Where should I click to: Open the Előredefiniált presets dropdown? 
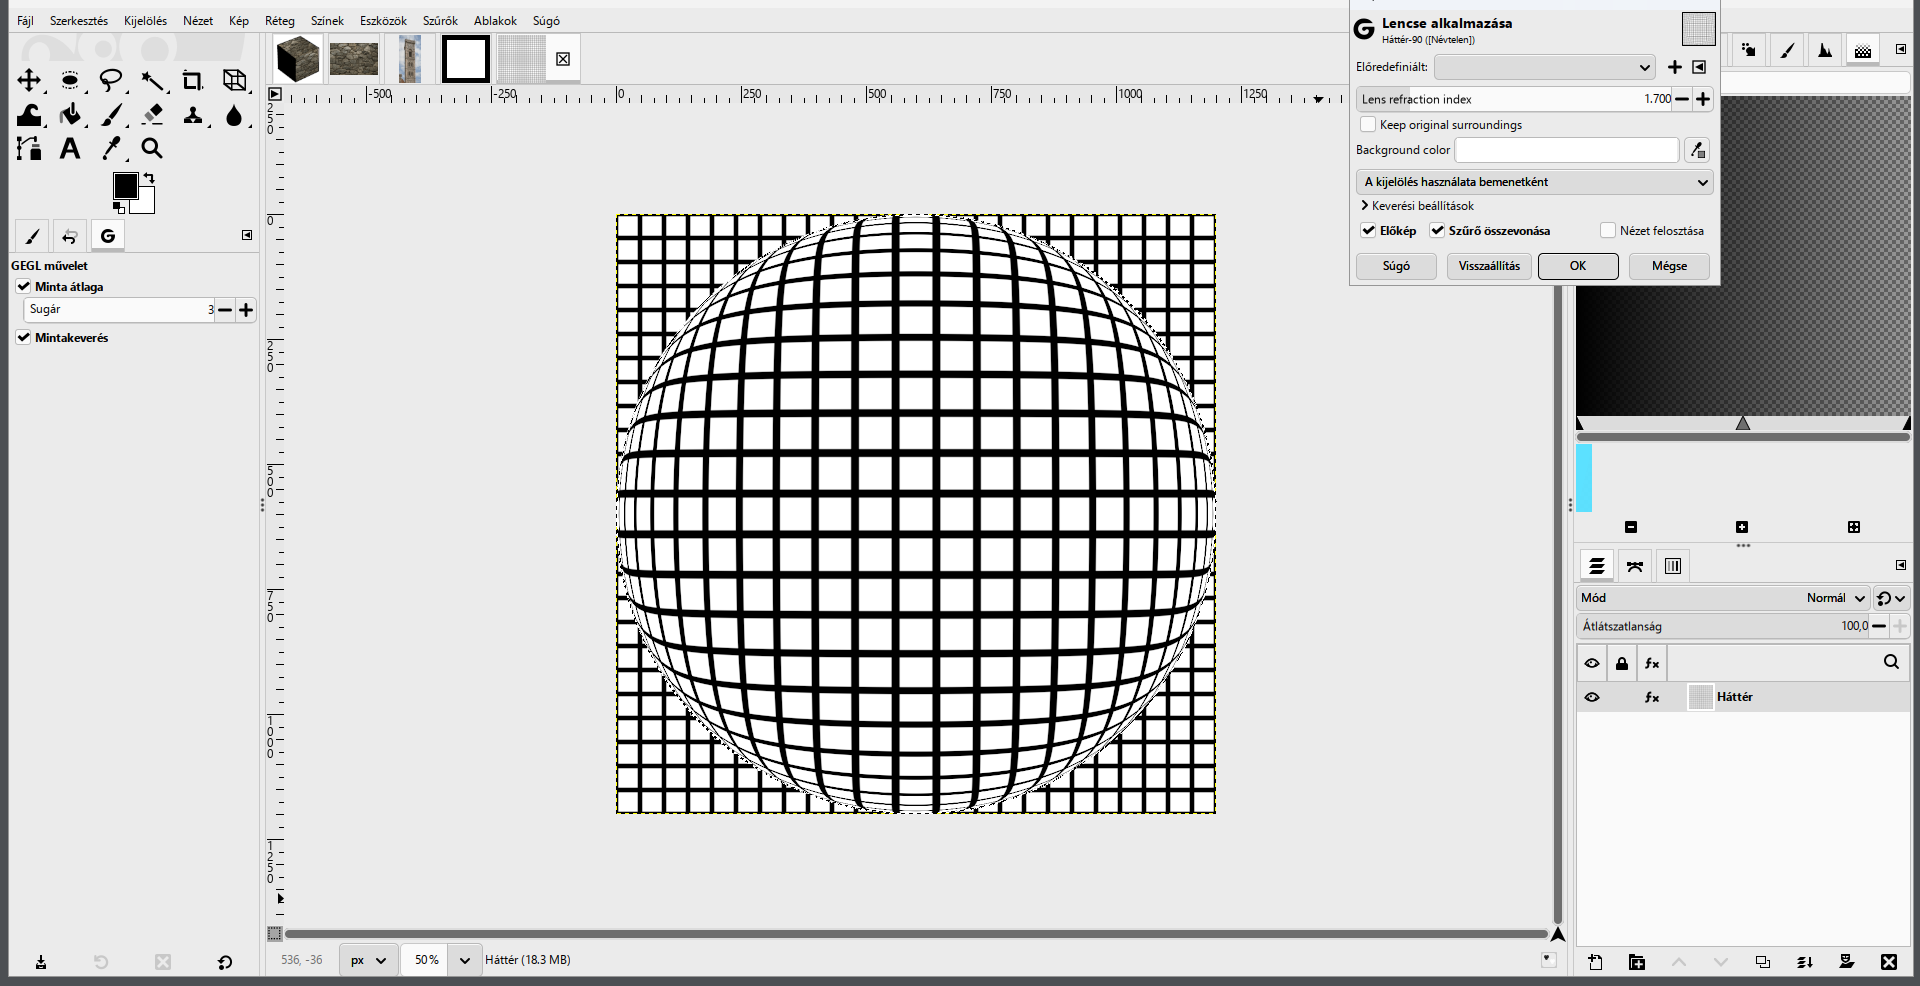[1545, 67]
